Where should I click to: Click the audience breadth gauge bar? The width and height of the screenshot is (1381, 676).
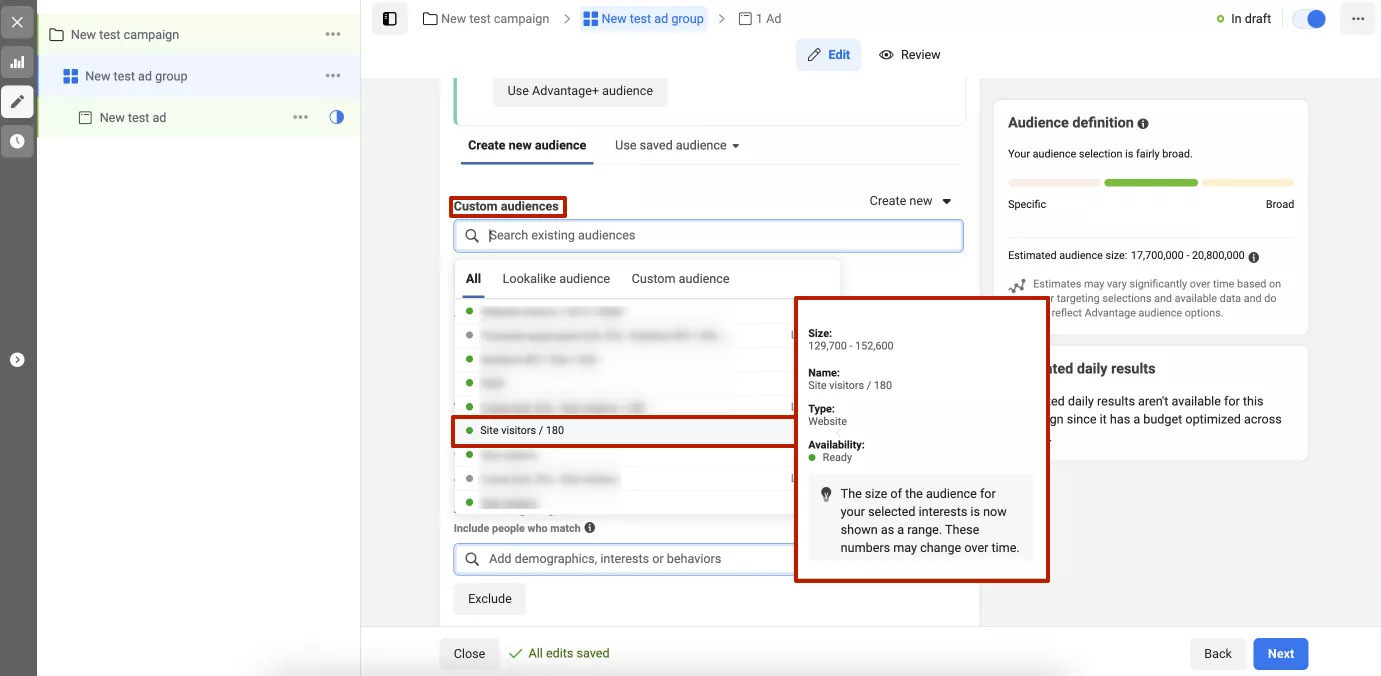point(1151,183)
